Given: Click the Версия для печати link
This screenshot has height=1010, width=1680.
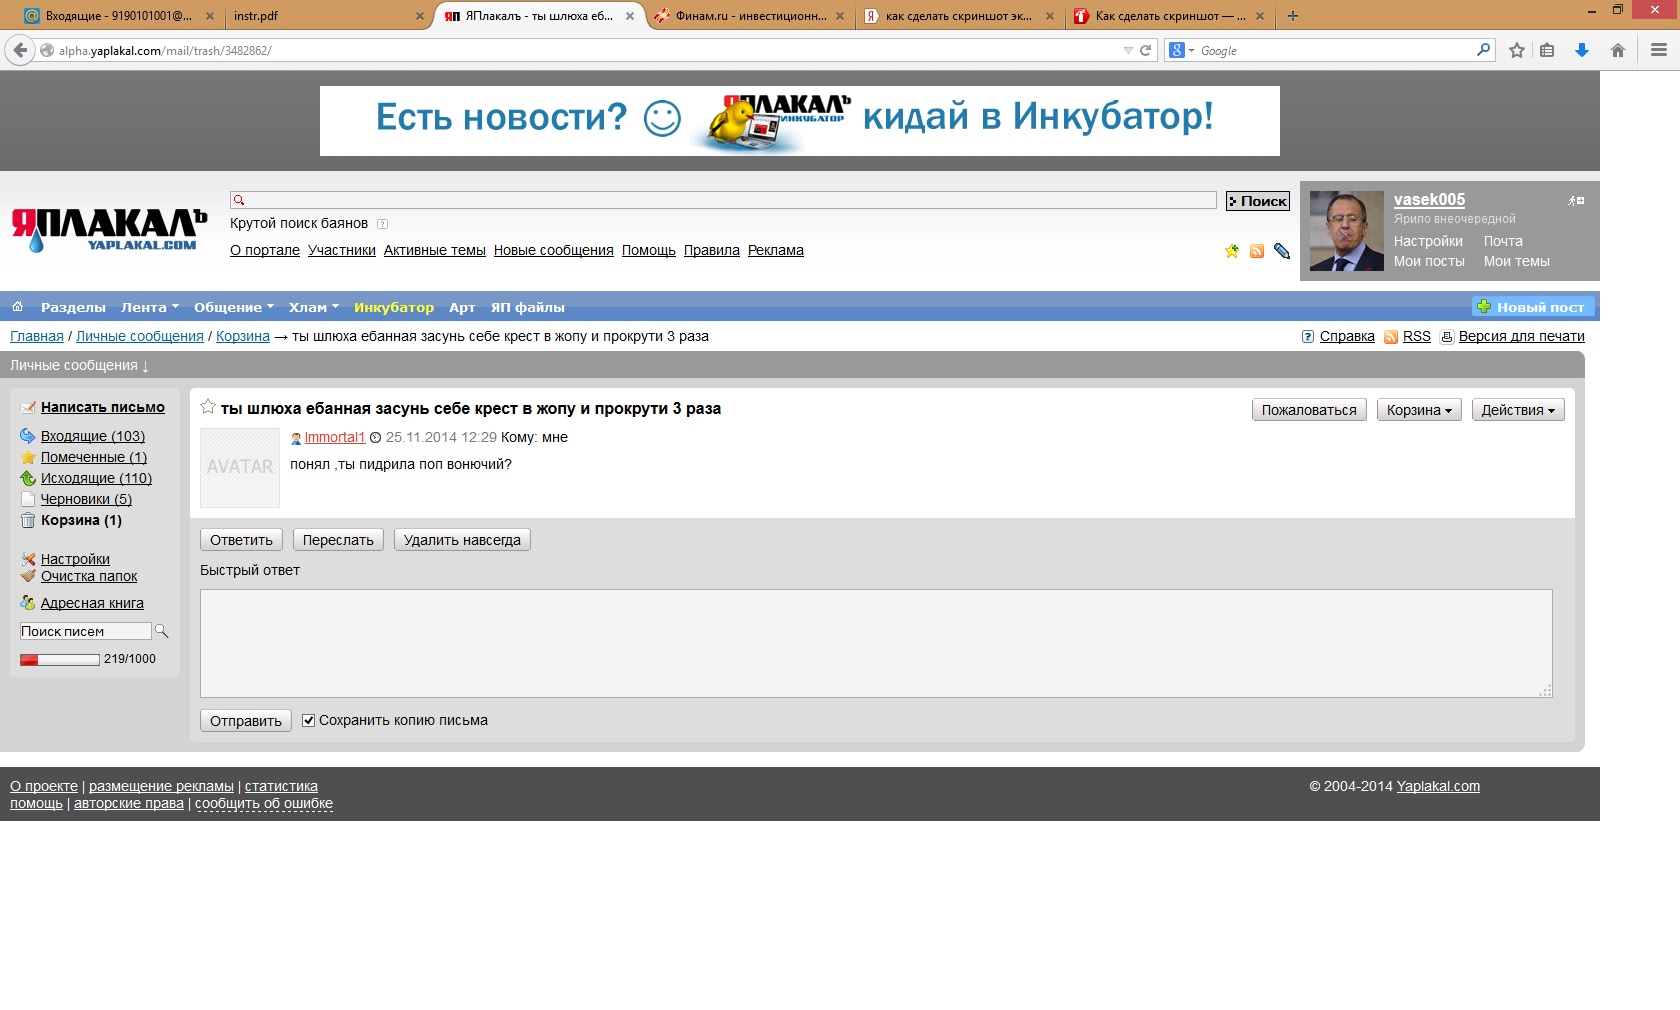Looking at the screenshot, I should pyautogui.click(x=1522, y=337).
